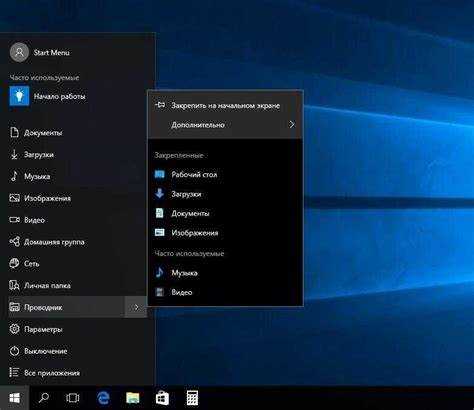
Task: Click the Windows Start button
Action: [x=14, y=398]
